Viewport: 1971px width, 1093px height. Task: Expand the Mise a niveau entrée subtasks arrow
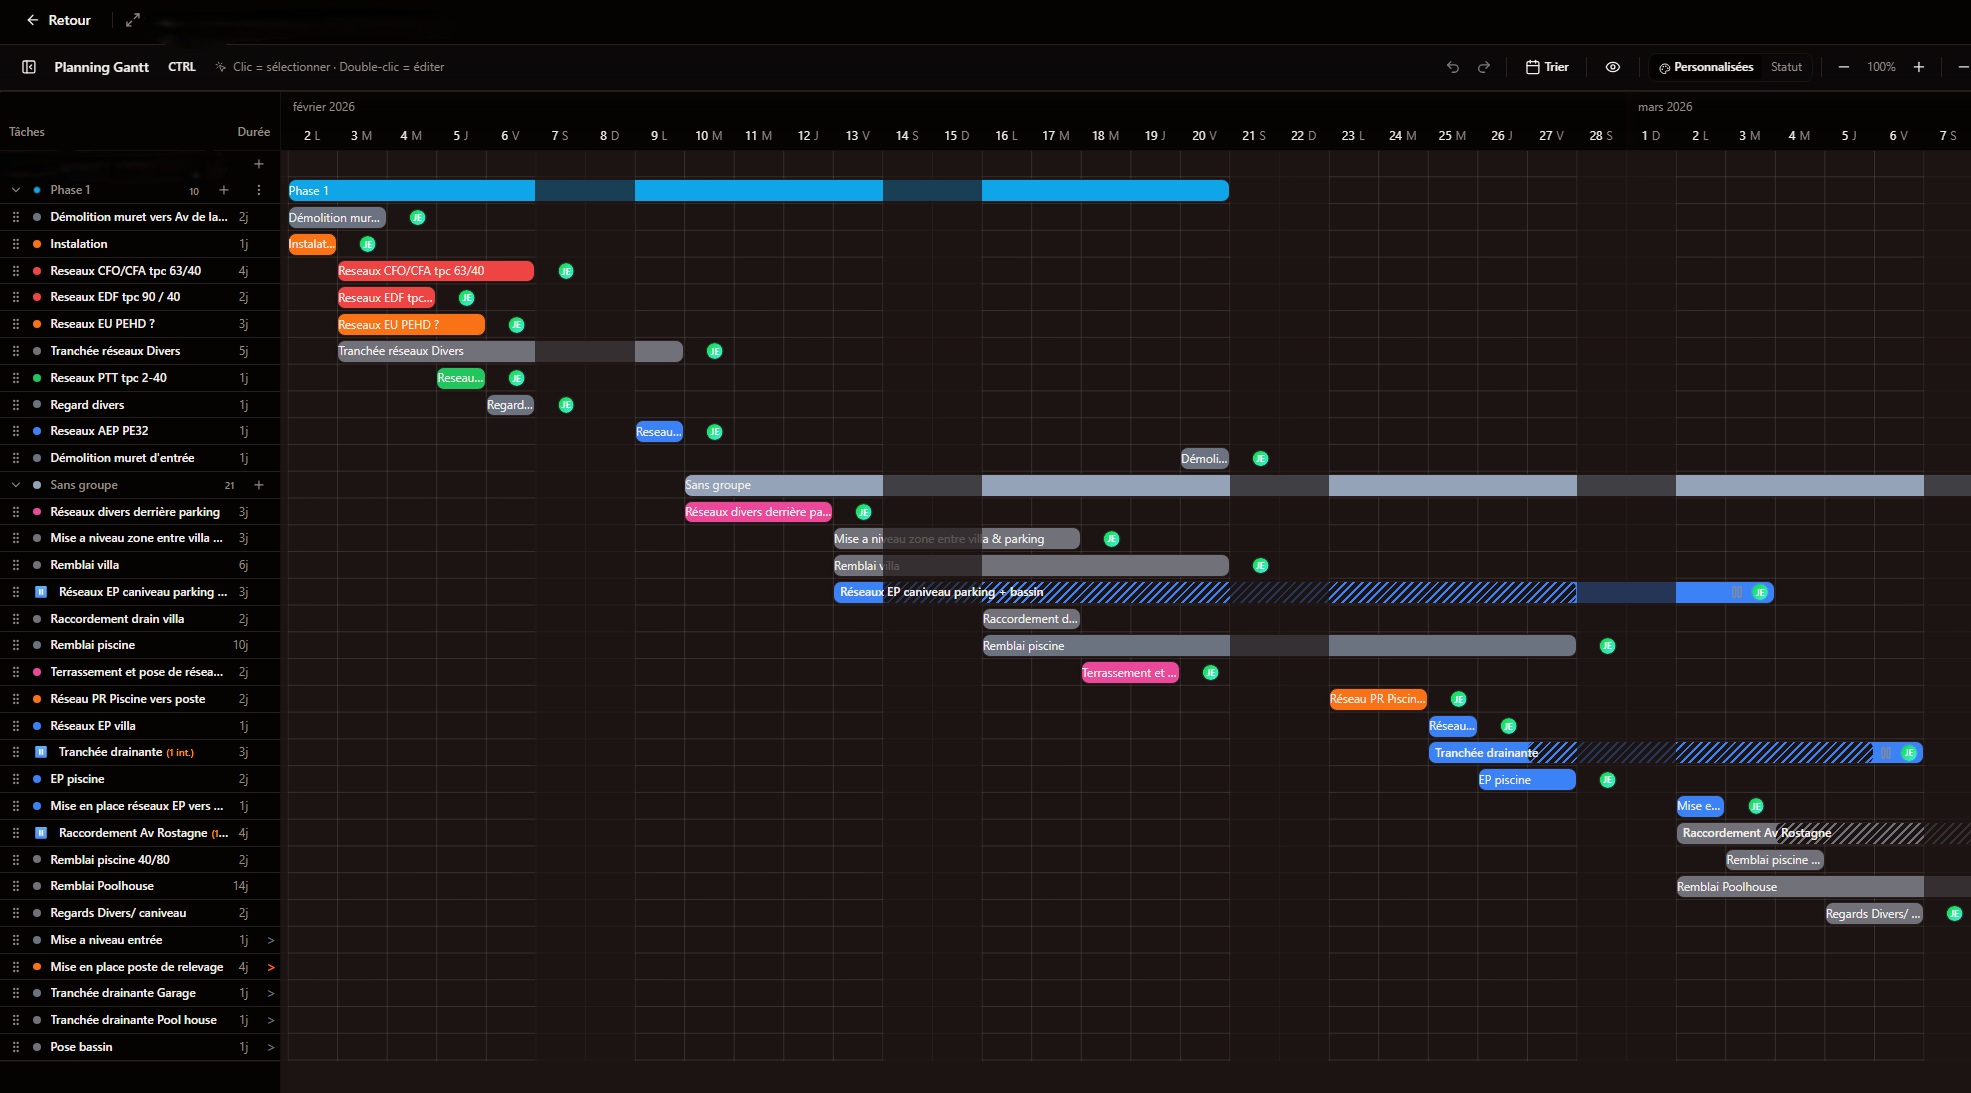tap(270, 940)
